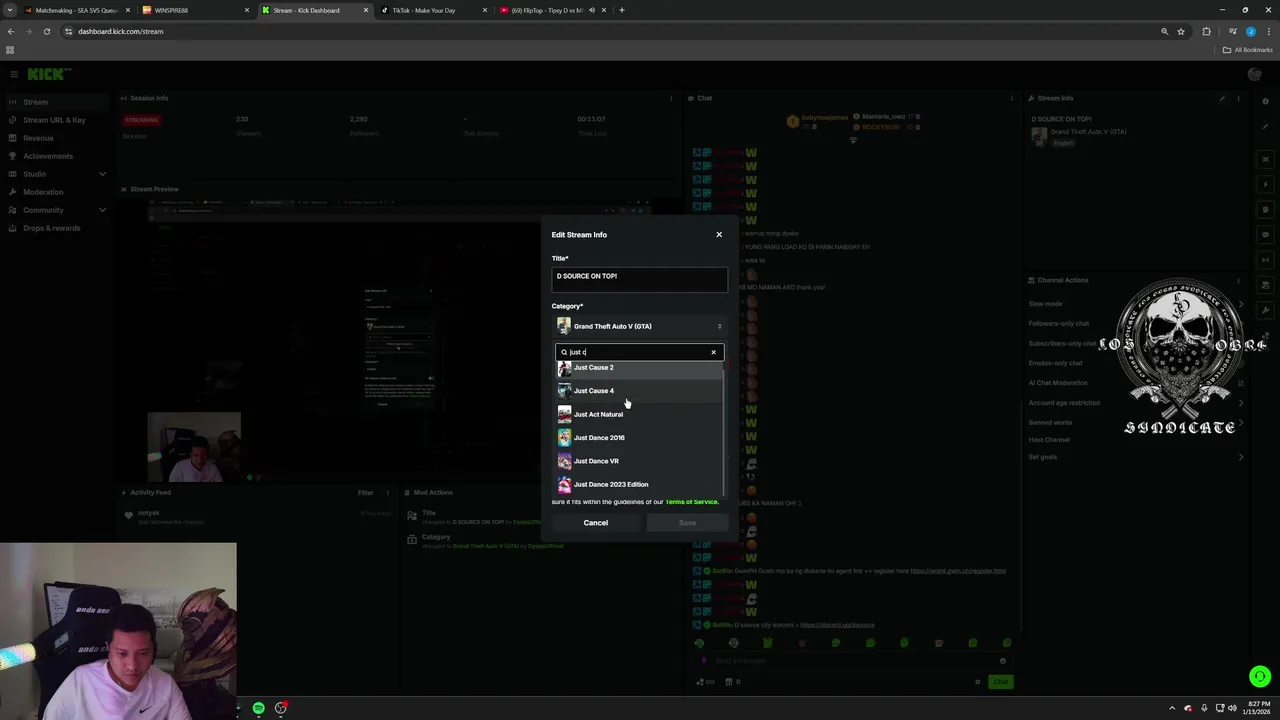Click the stream Title text field
The image size is (1280, 720).
click(x=639, y=279)
